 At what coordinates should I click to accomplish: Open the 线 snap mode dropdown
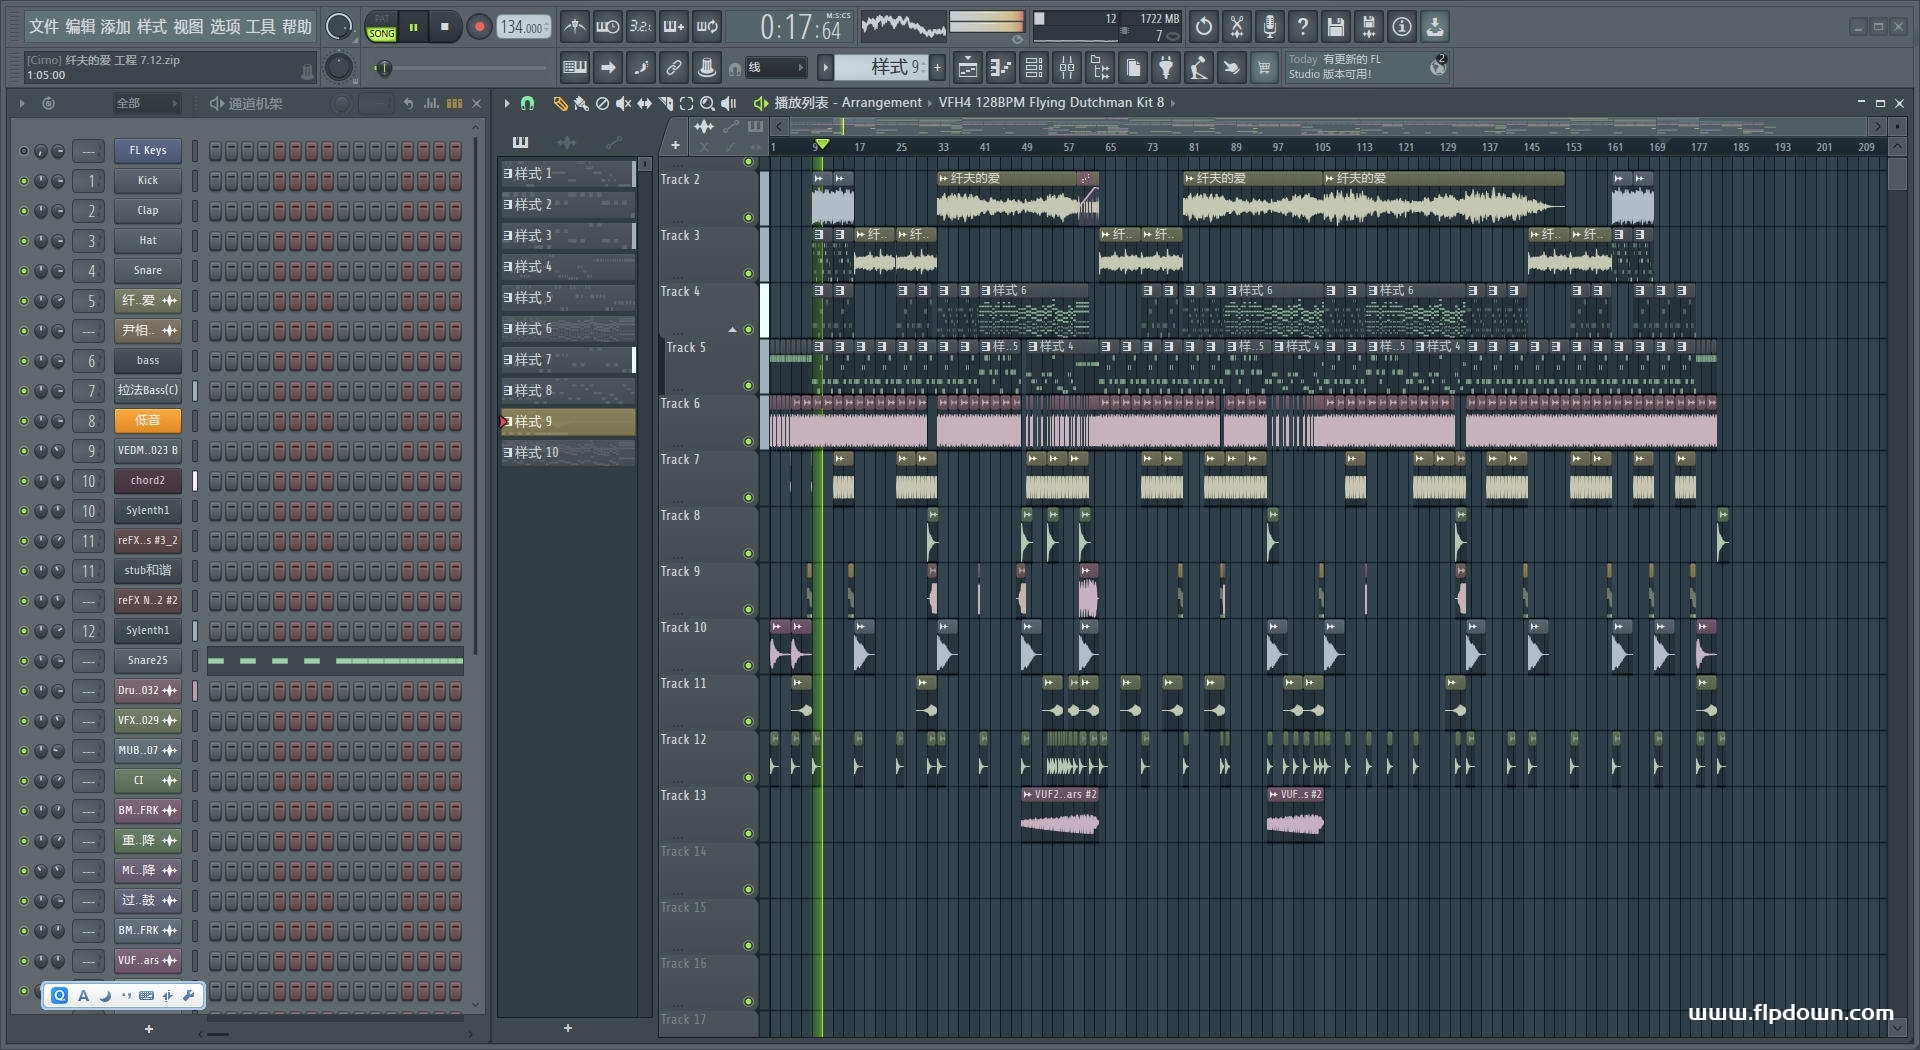(776, 68)
